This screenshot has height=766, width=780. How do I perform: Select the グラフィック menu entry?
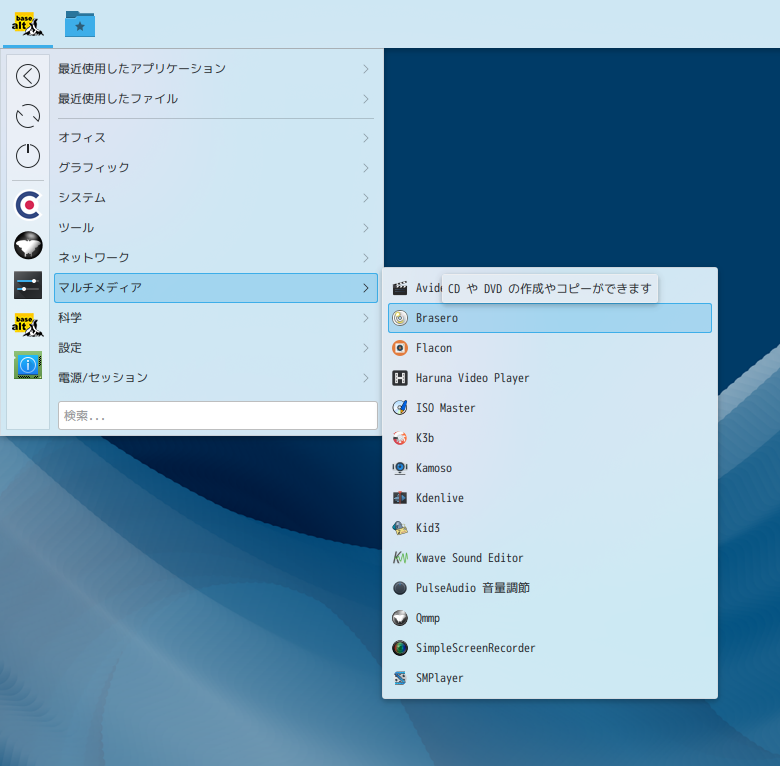215,168
